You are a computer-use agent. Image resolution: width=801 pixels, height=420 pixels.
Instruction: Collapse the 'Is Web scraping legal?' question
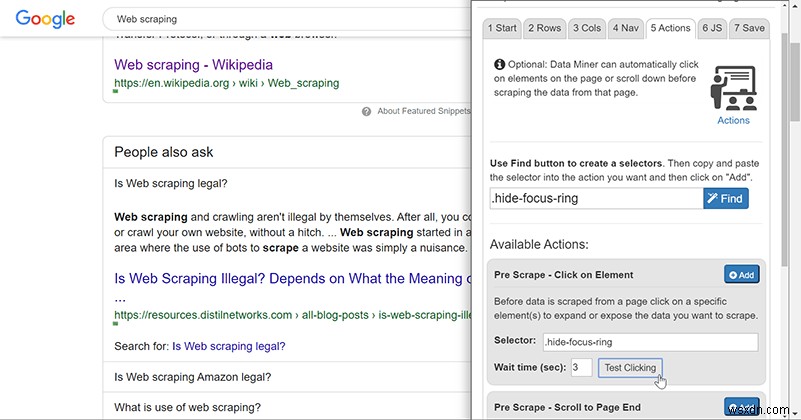(x=171, y=183)
